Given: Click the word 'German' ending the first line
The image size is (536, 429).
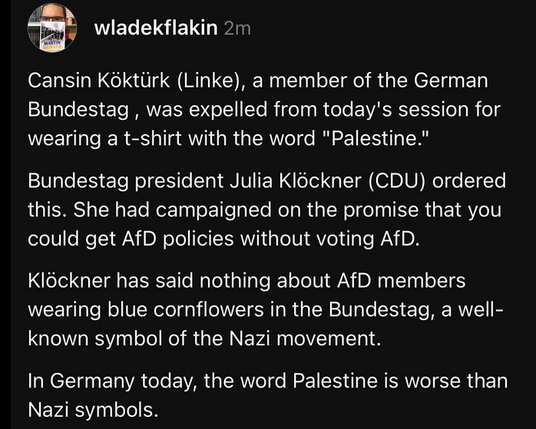Looking at the screenshot, I should (451, 81).
